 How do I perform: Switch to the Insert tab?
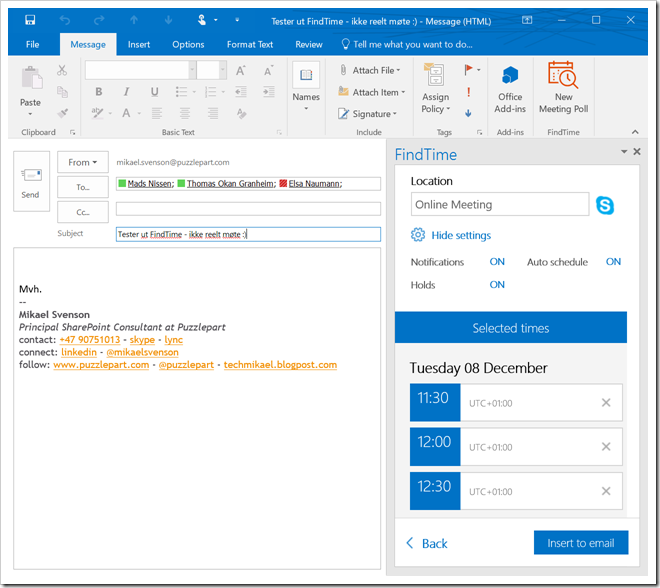(x=138, y=44)
